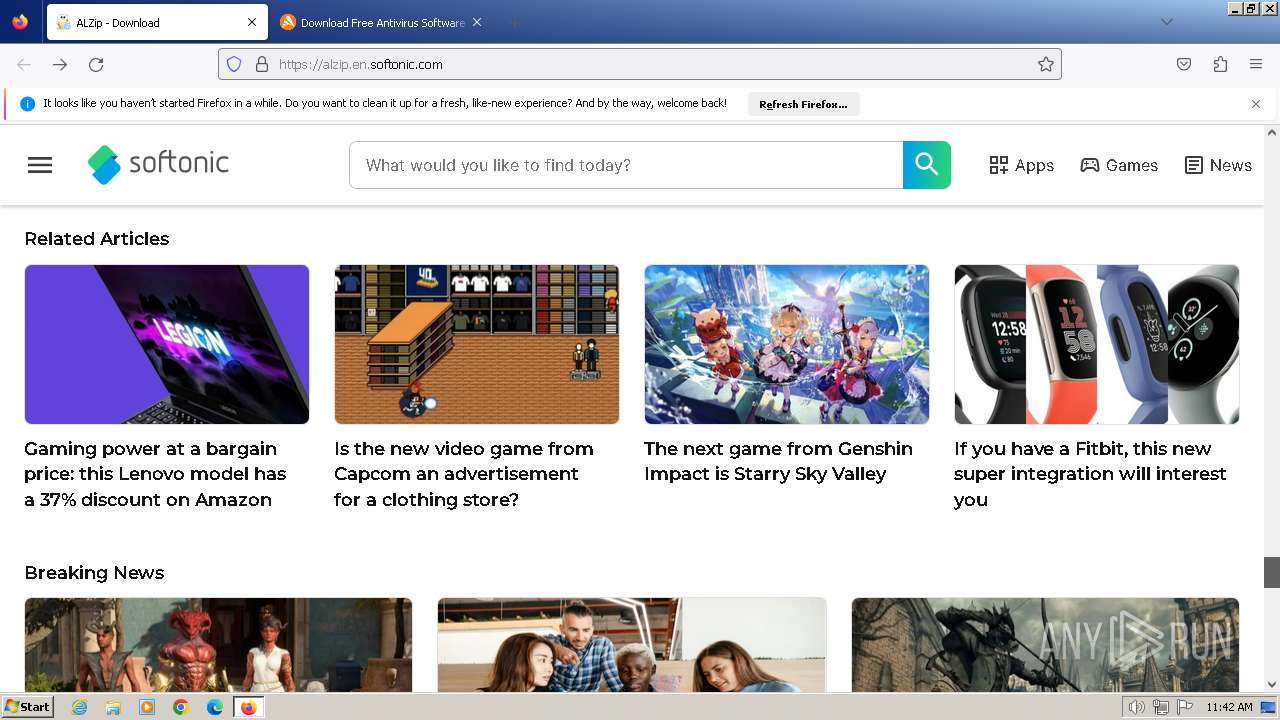Viewport: 1280px width, 720px height.
Task: Open the Windows Start menu
Action: [27, 707]
